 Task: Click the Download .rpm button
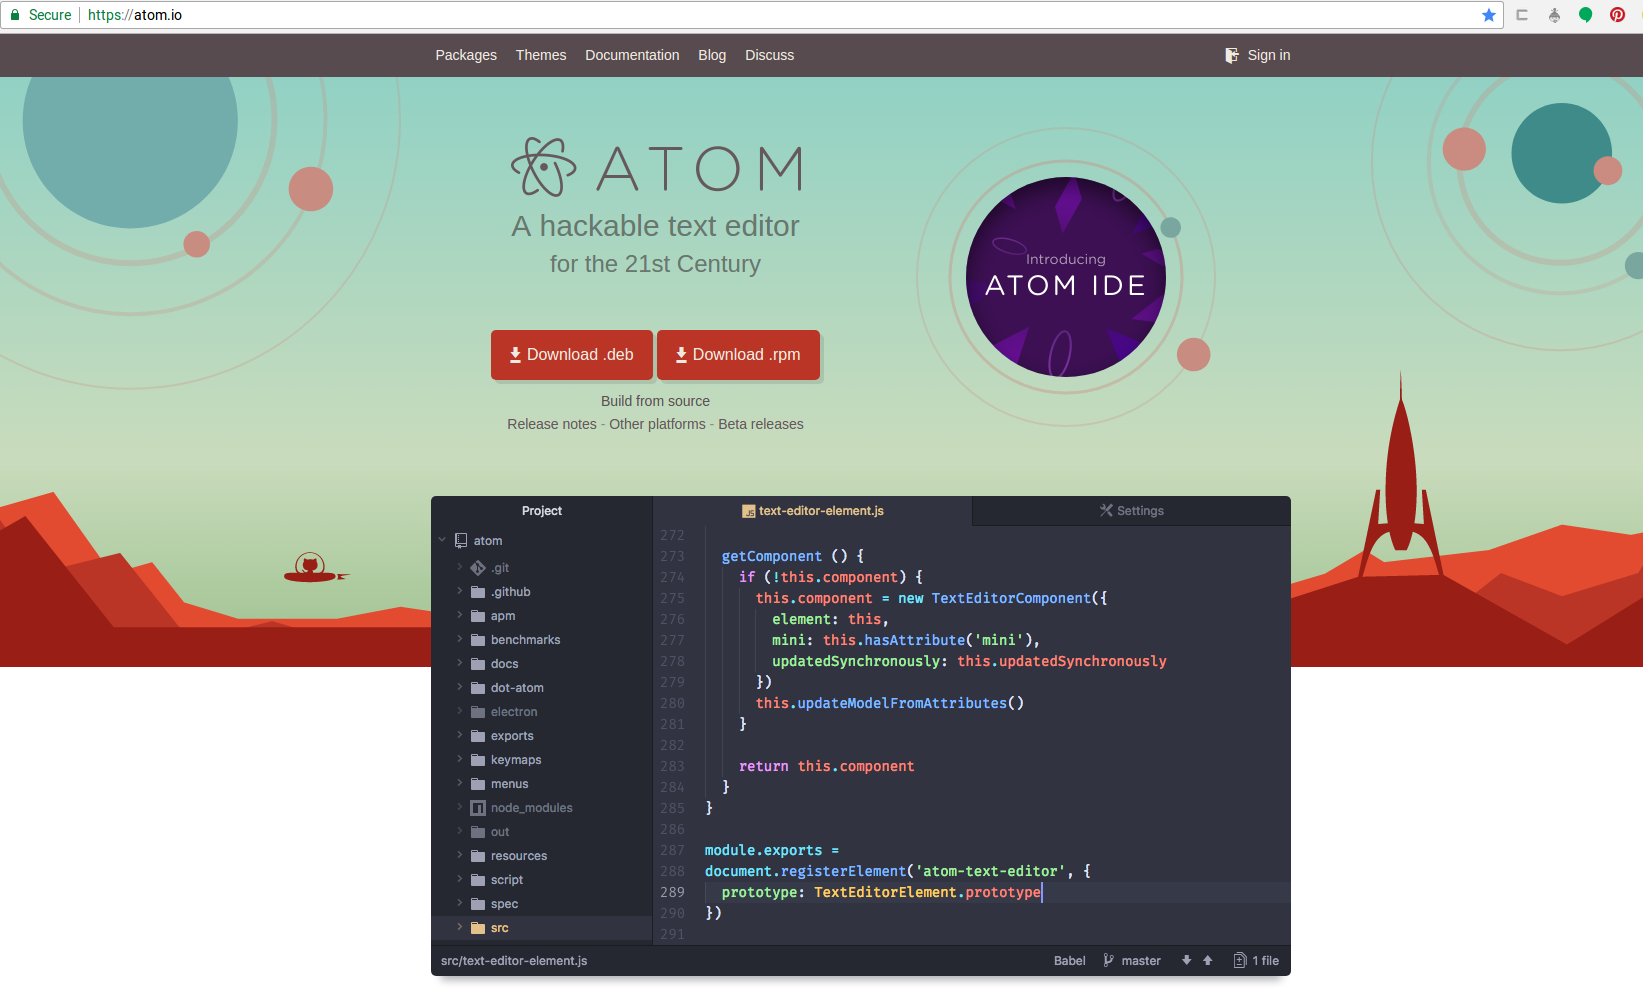coord(738,355)
